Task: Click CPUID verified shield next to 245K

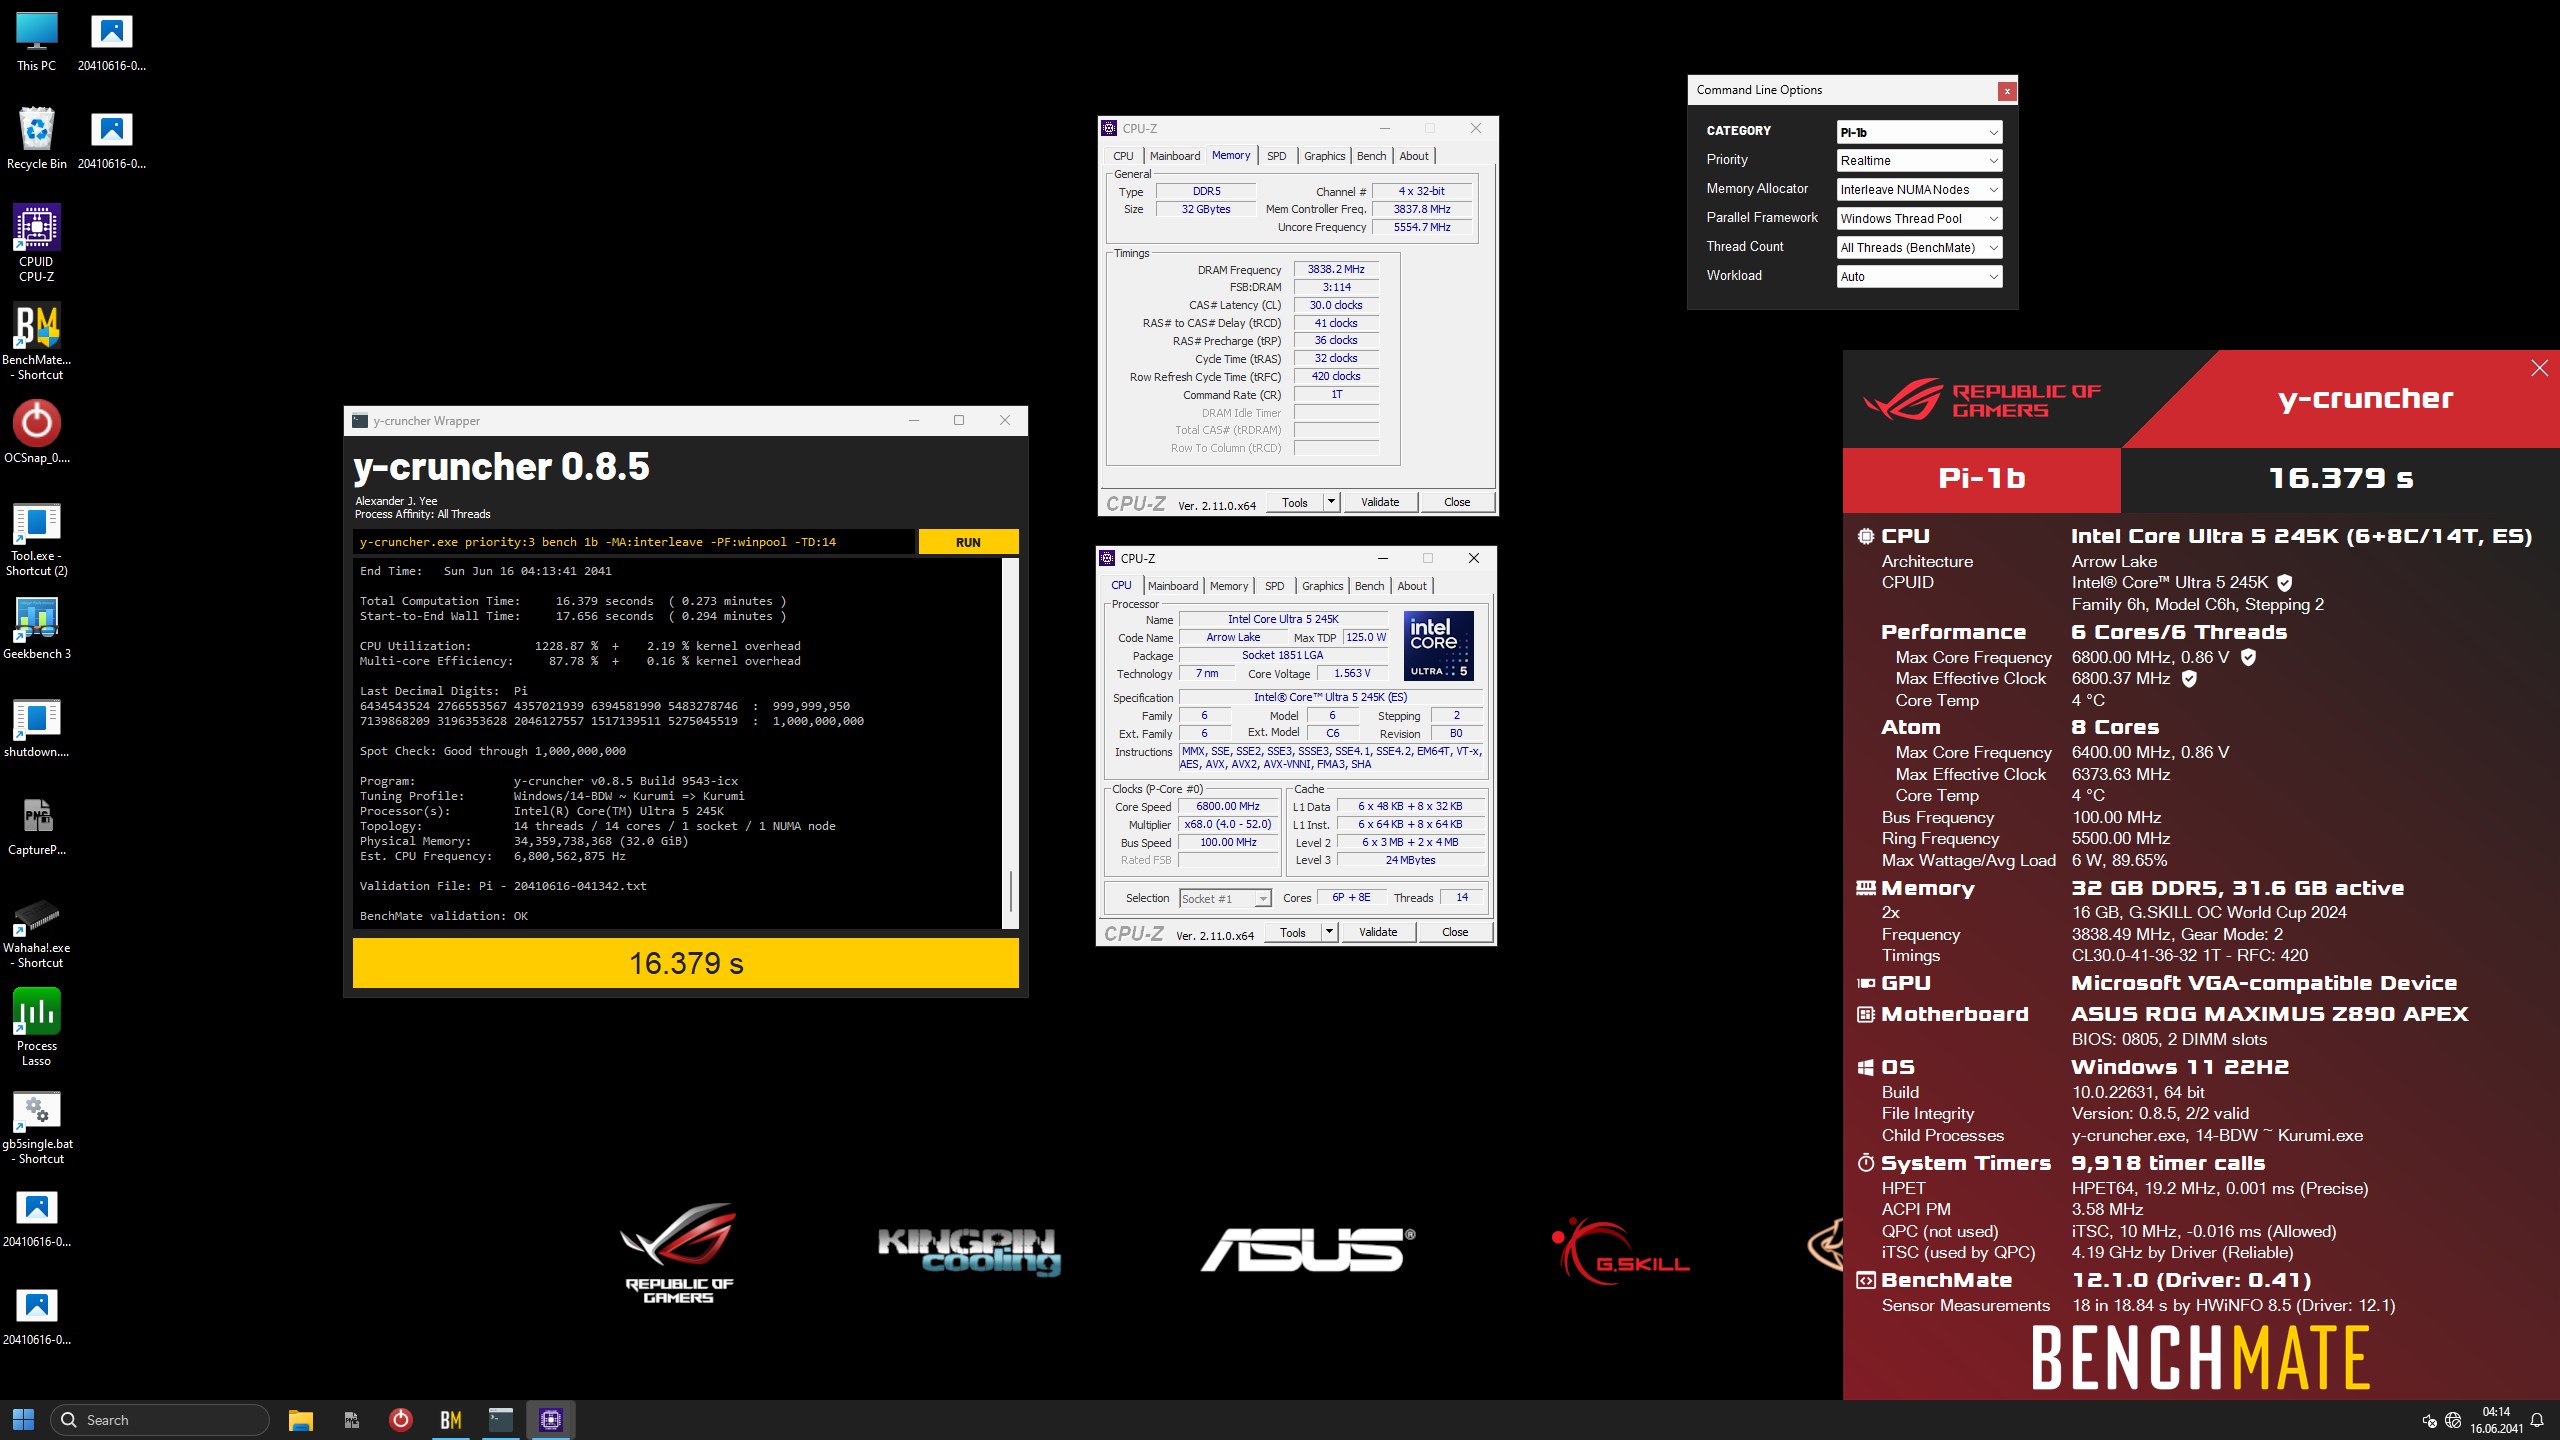Action: pyautogui.click(x=2285, y=583)
